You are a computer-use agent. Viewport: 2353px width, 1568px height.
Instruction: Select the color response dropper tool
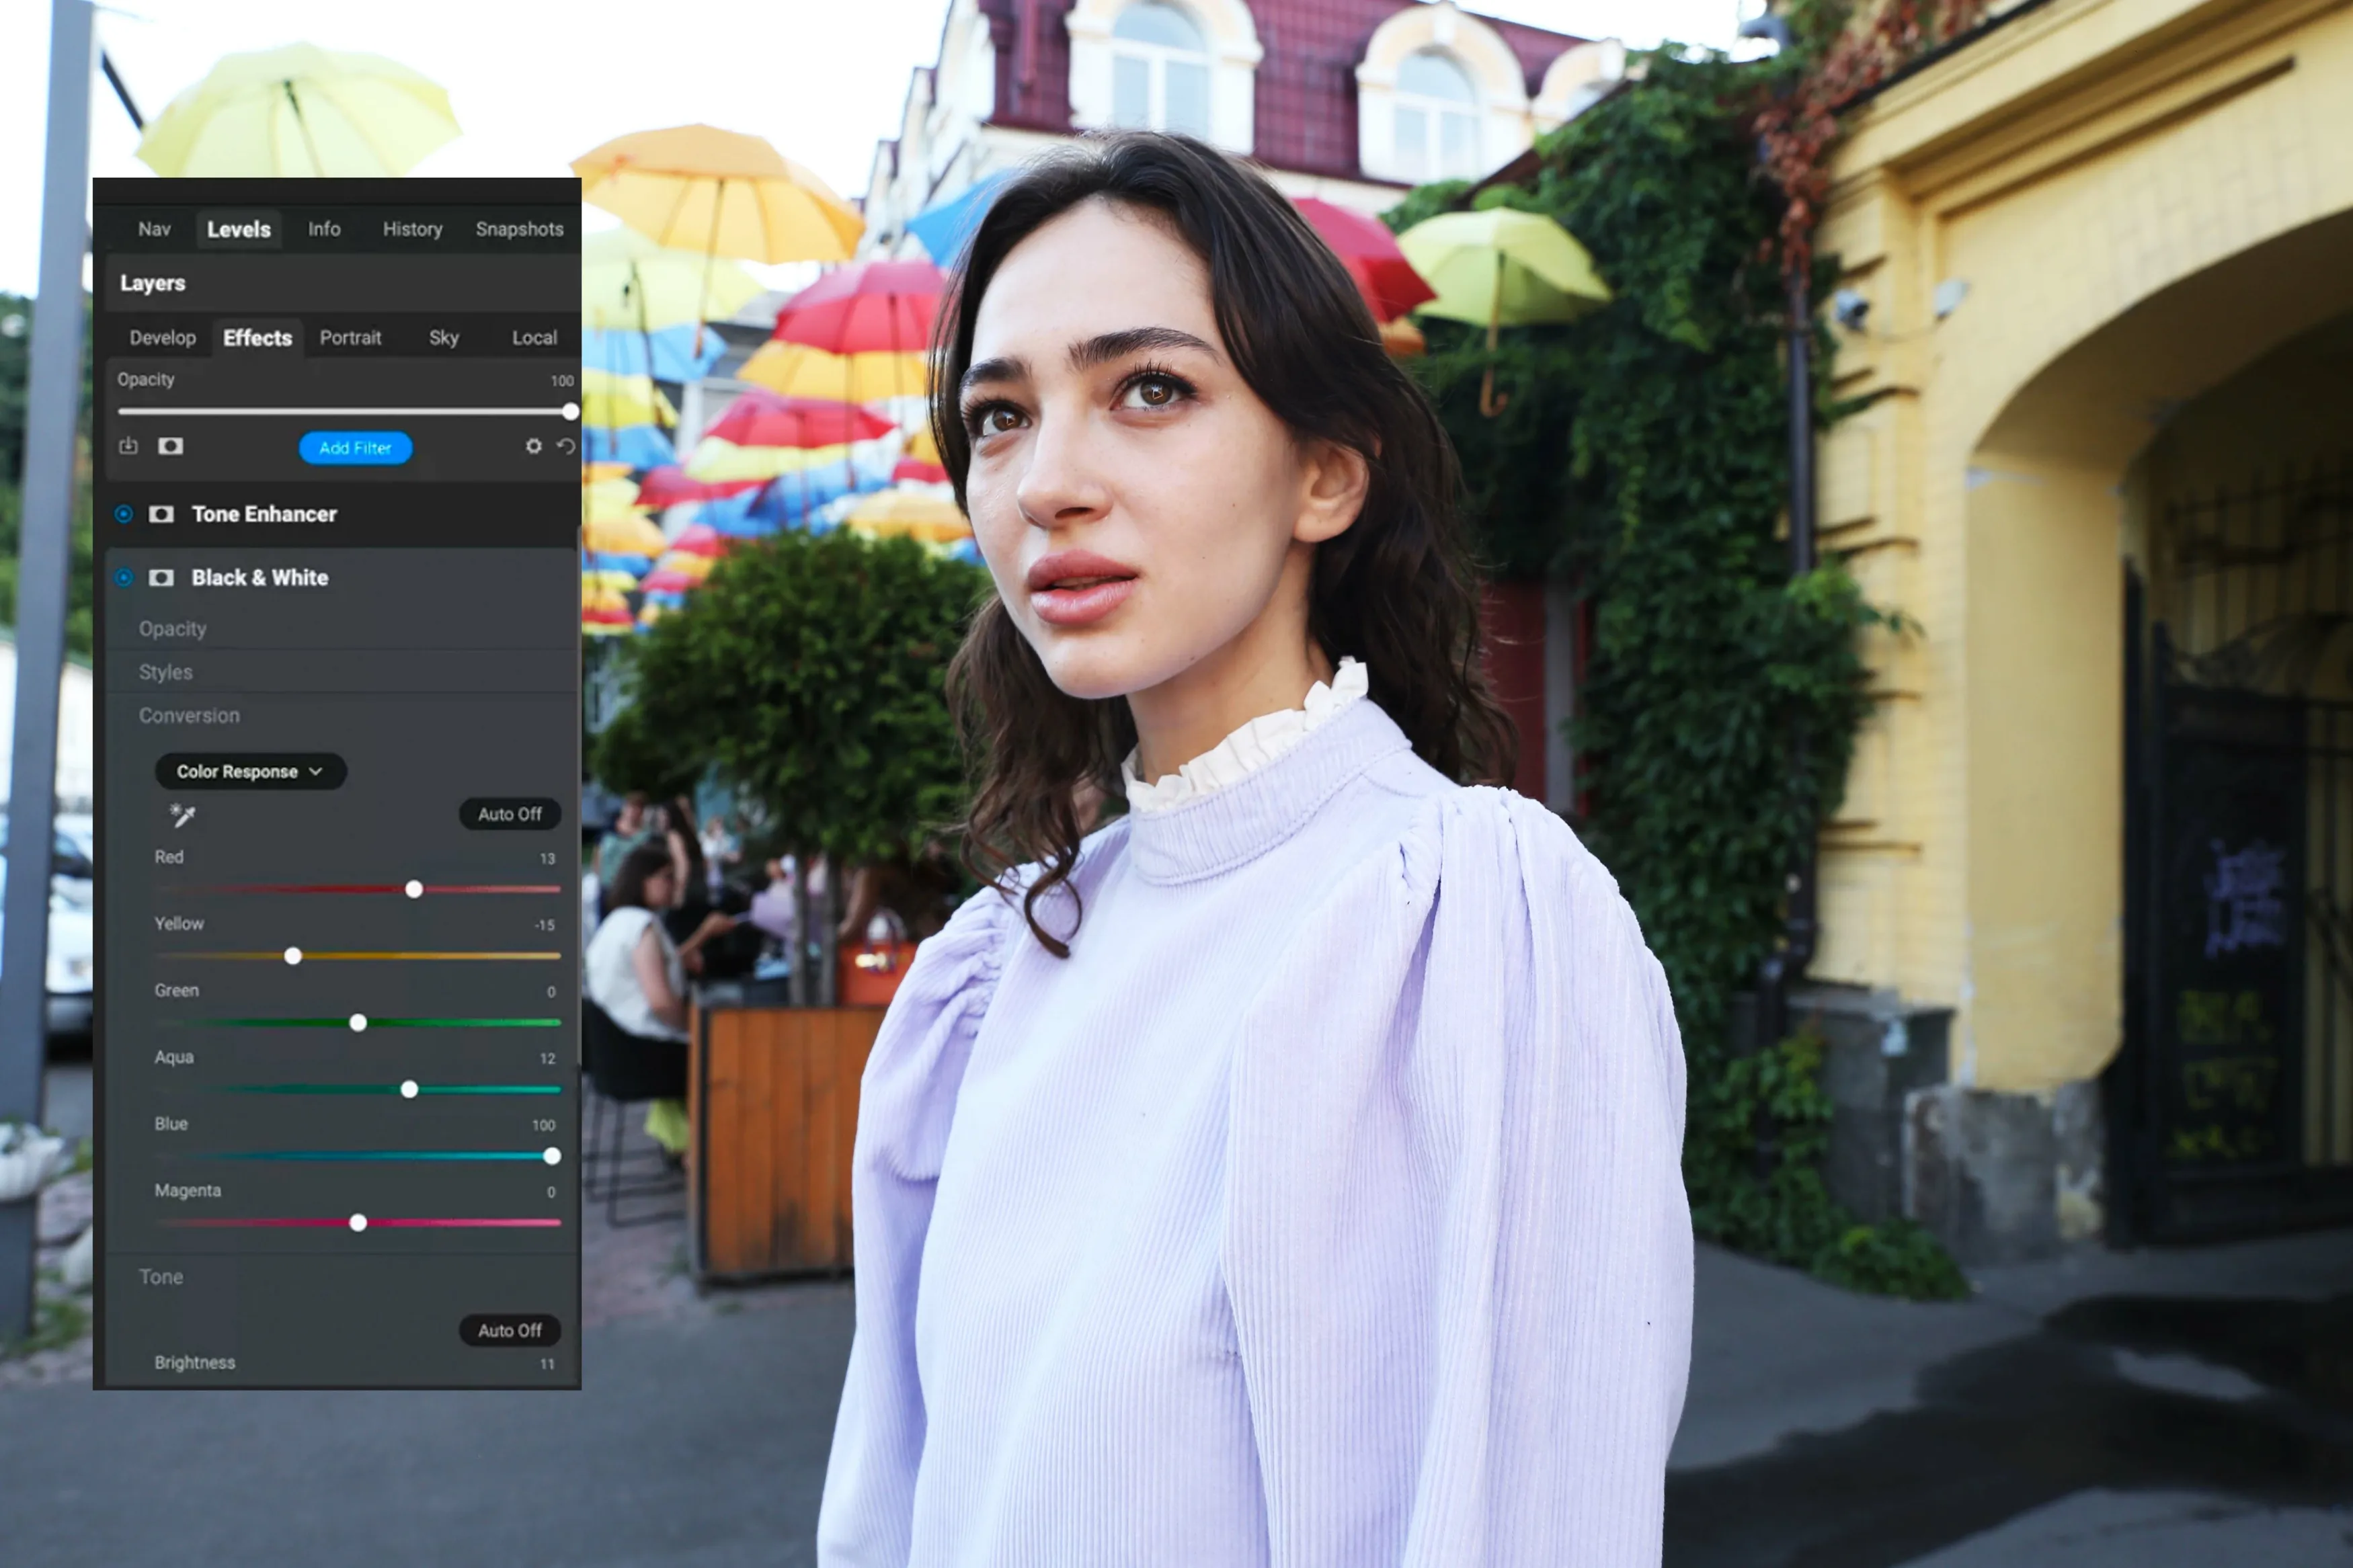click(x=182, y=815)
